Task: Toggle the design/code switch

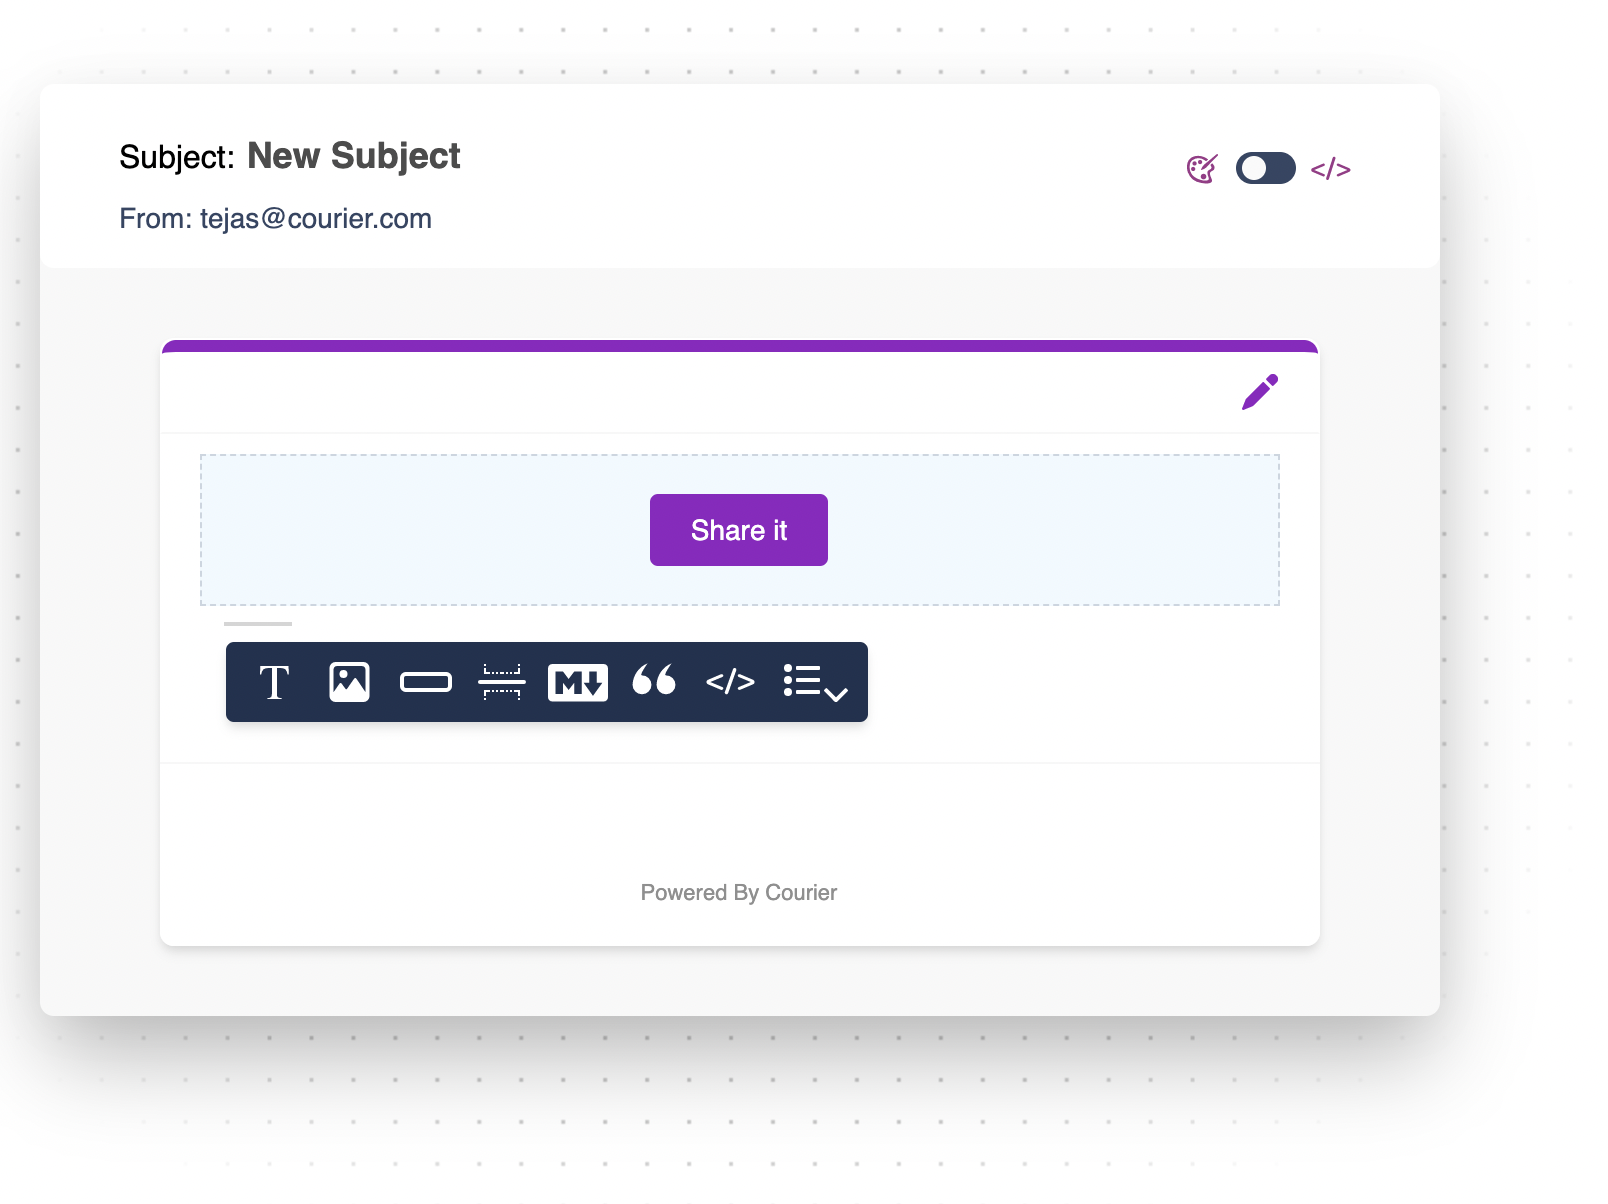Action: click(1265, 168)
